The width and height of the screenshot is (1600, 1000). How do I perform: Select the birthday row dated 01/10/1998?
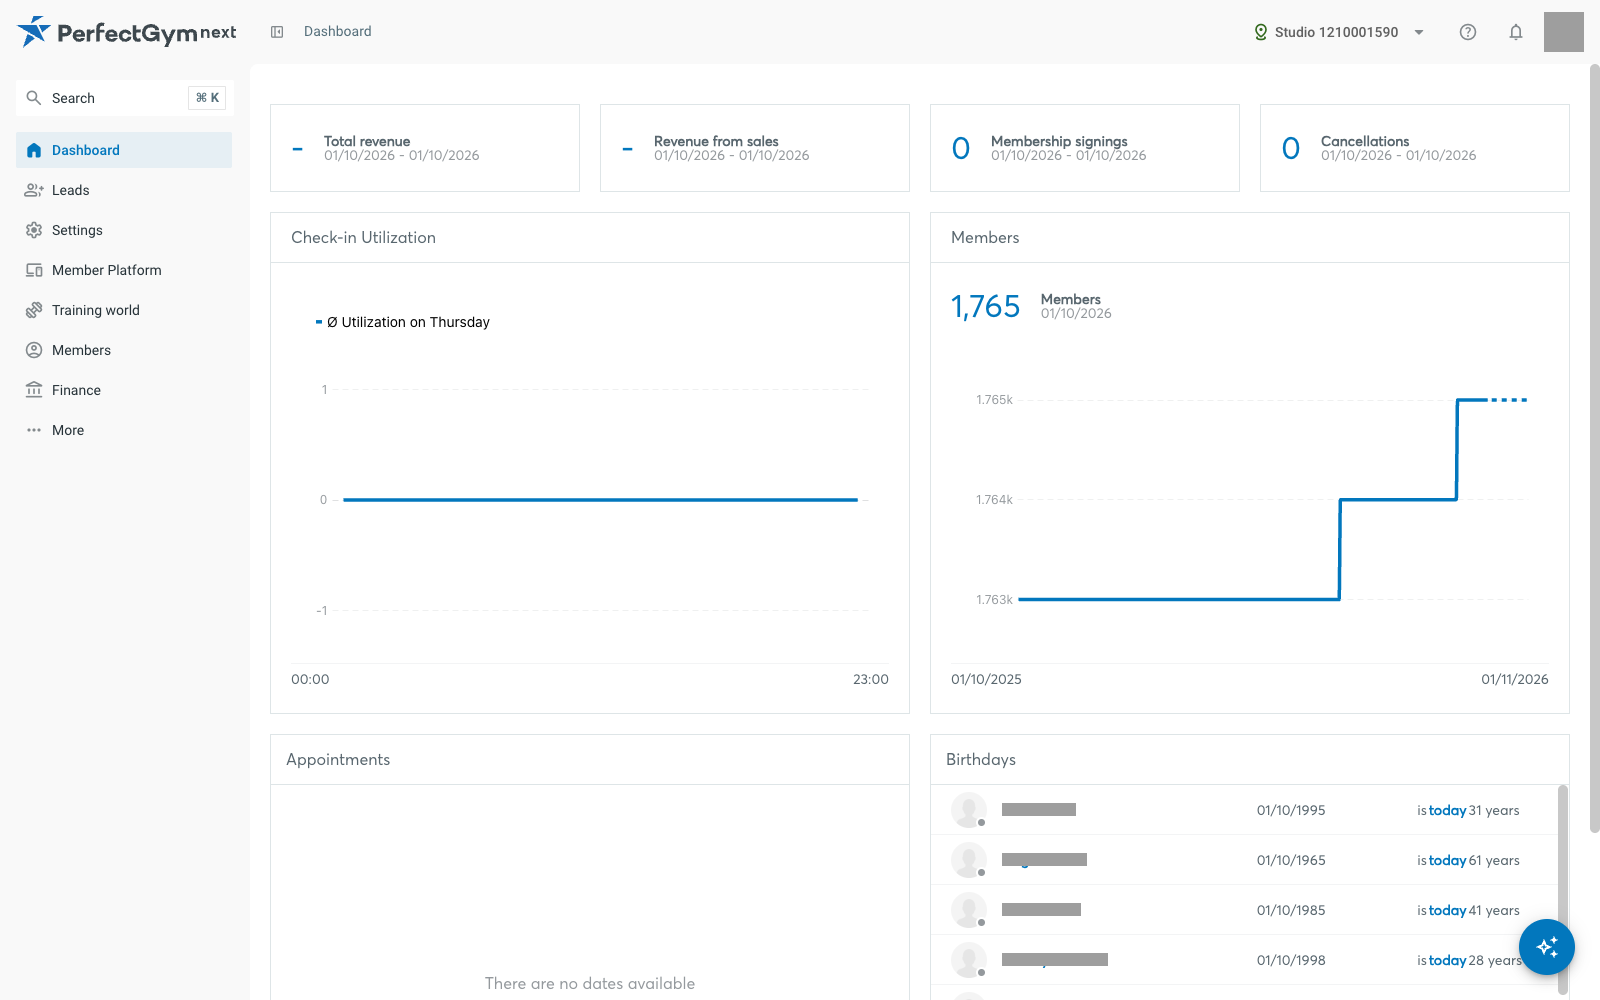1244,960
